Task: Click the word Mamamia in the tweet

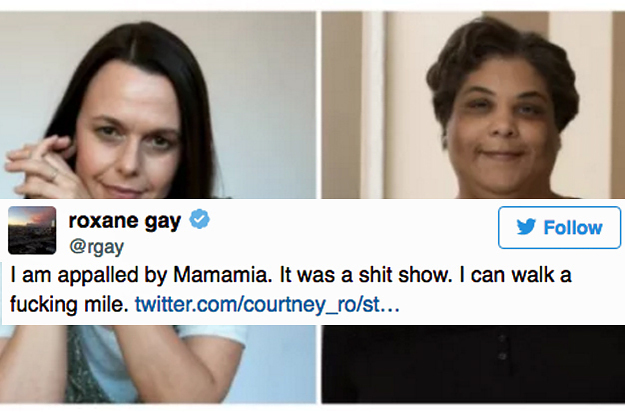Action: pyautogui.click(x=222, y=275)
